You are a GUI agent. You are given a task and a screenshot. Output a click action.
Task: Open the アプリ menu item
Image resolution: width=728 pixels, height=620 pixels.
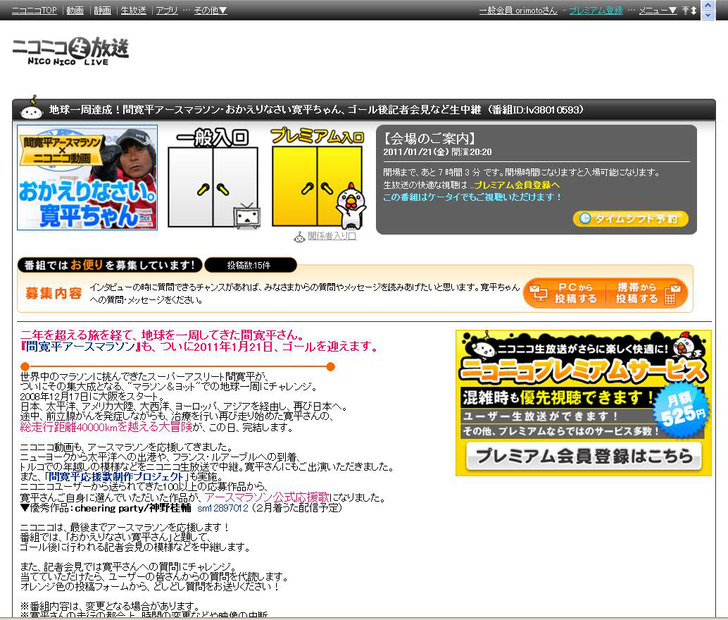(x=167, y=10)
